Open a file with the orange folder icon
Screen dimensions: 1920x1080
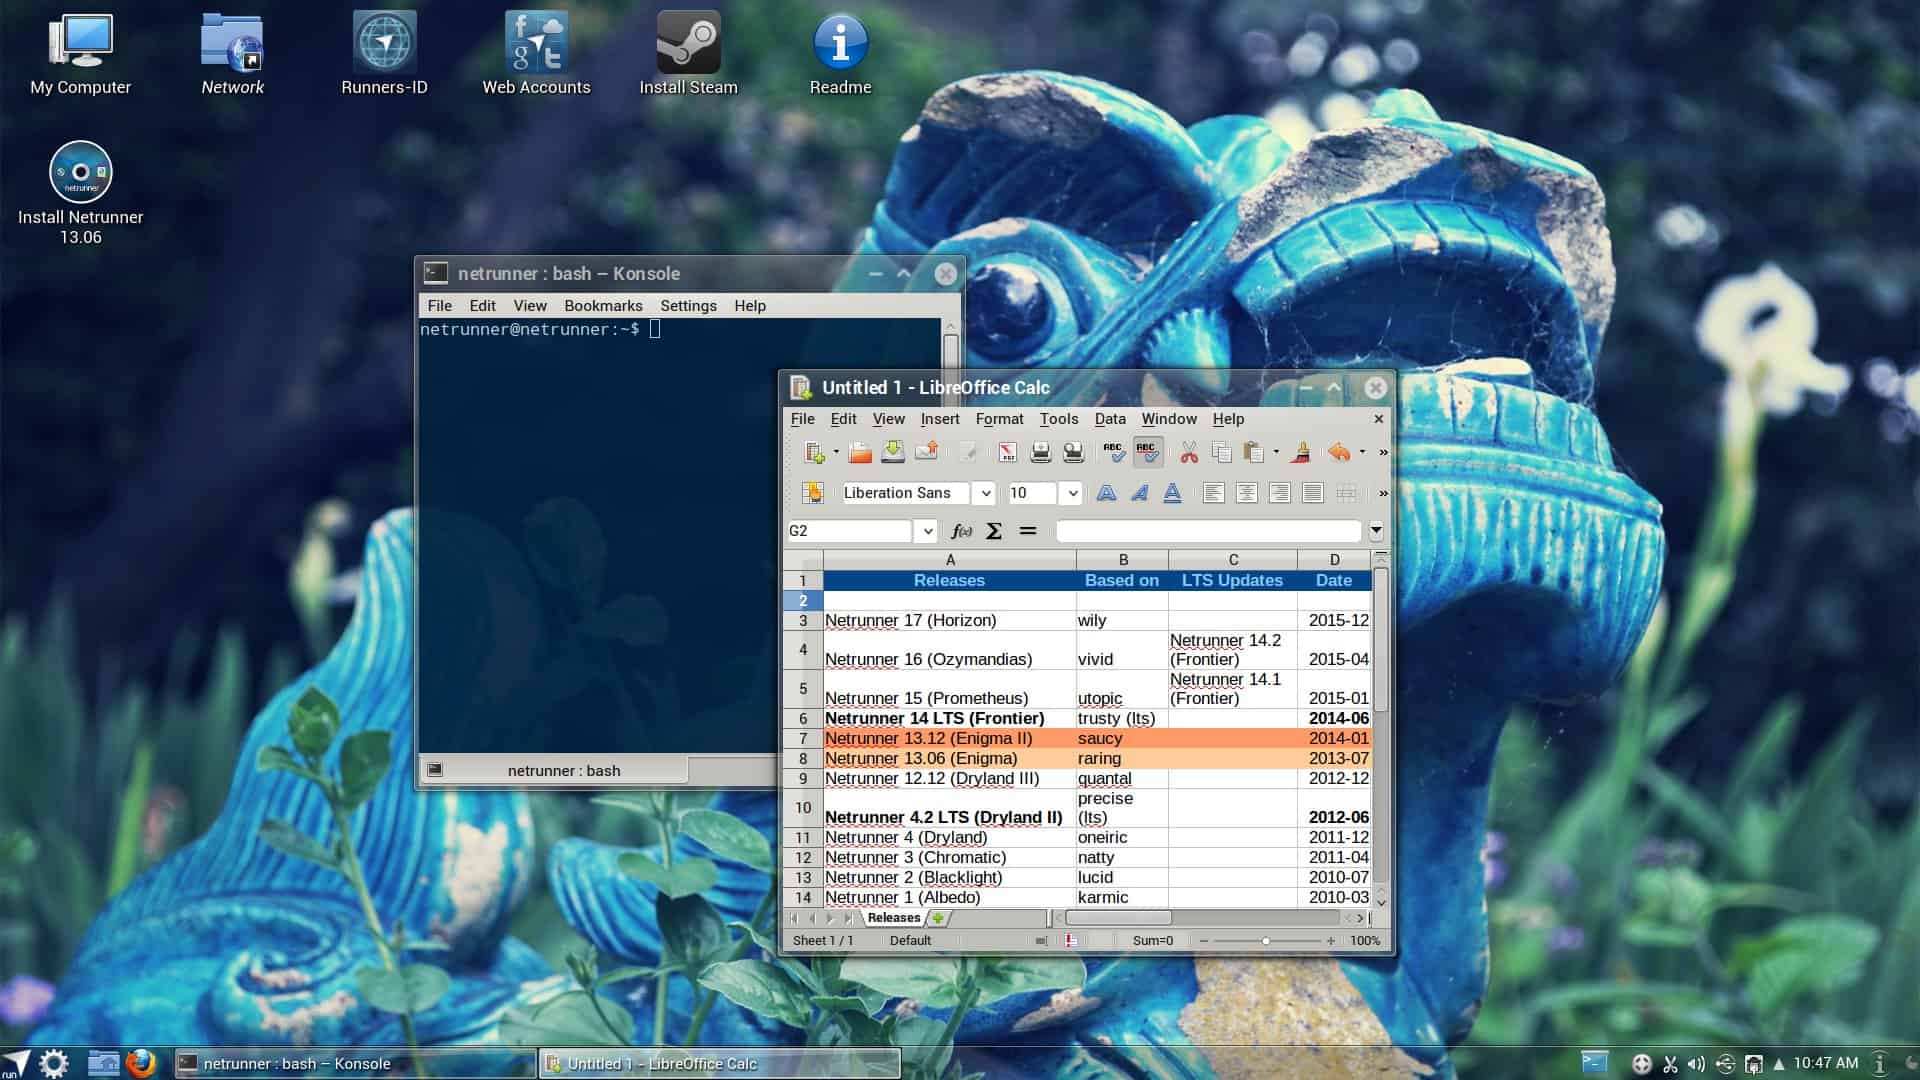click(x=860, y=453)
